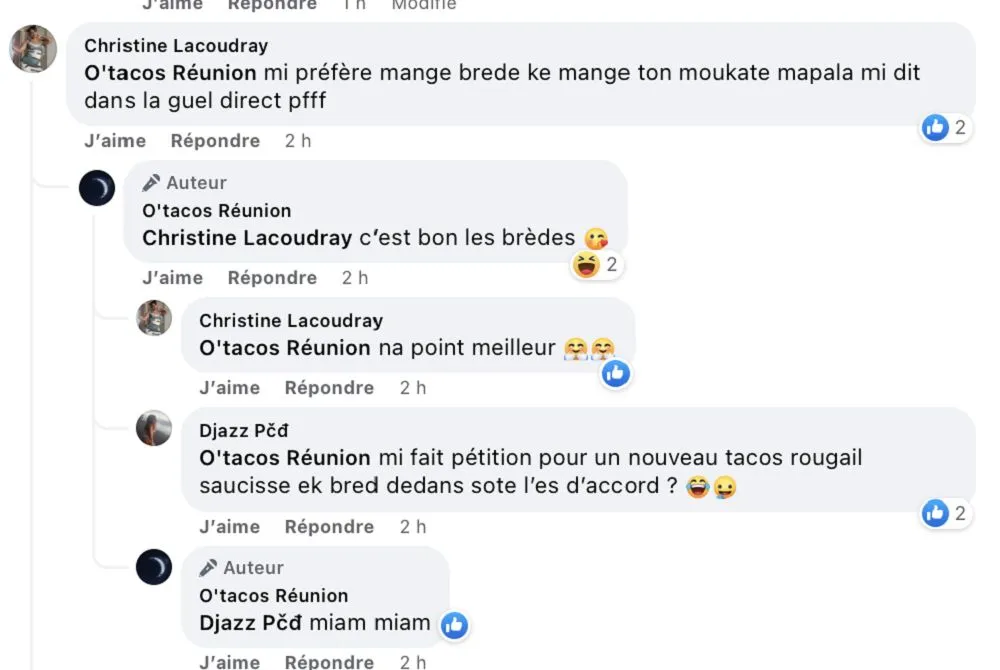
Task: Like the 'na point meilleur' reply
Action: tap(229, 388)
